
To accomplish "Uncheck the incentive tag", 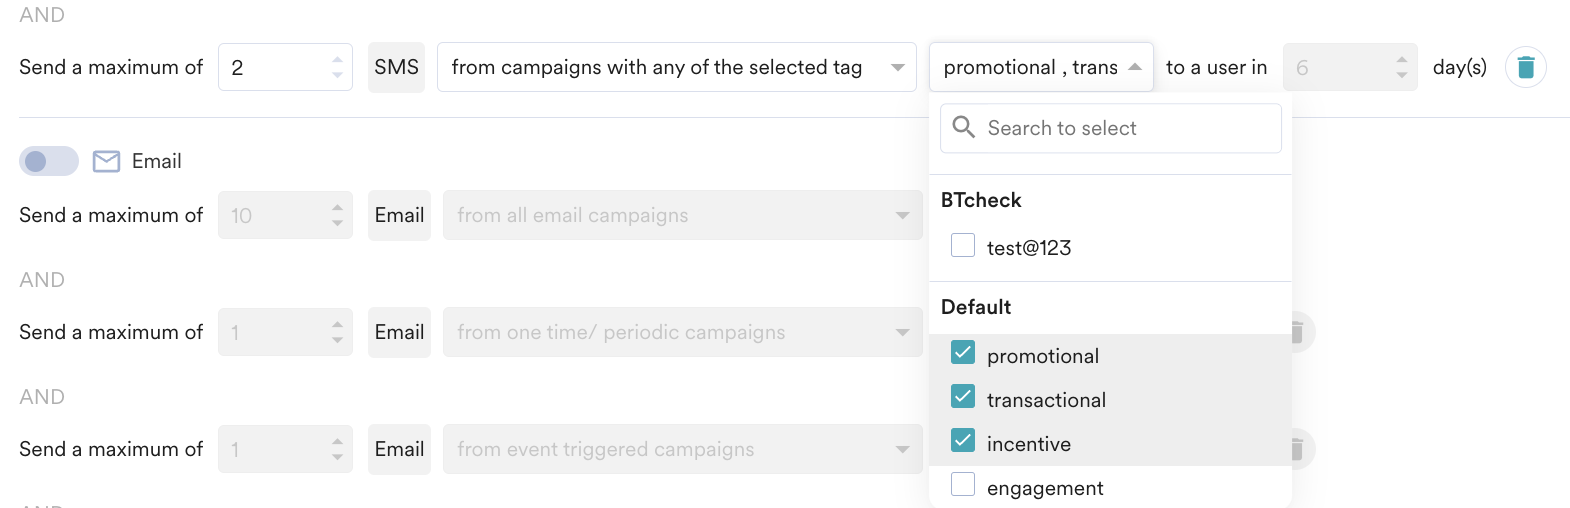I will (x=963, y=441).
